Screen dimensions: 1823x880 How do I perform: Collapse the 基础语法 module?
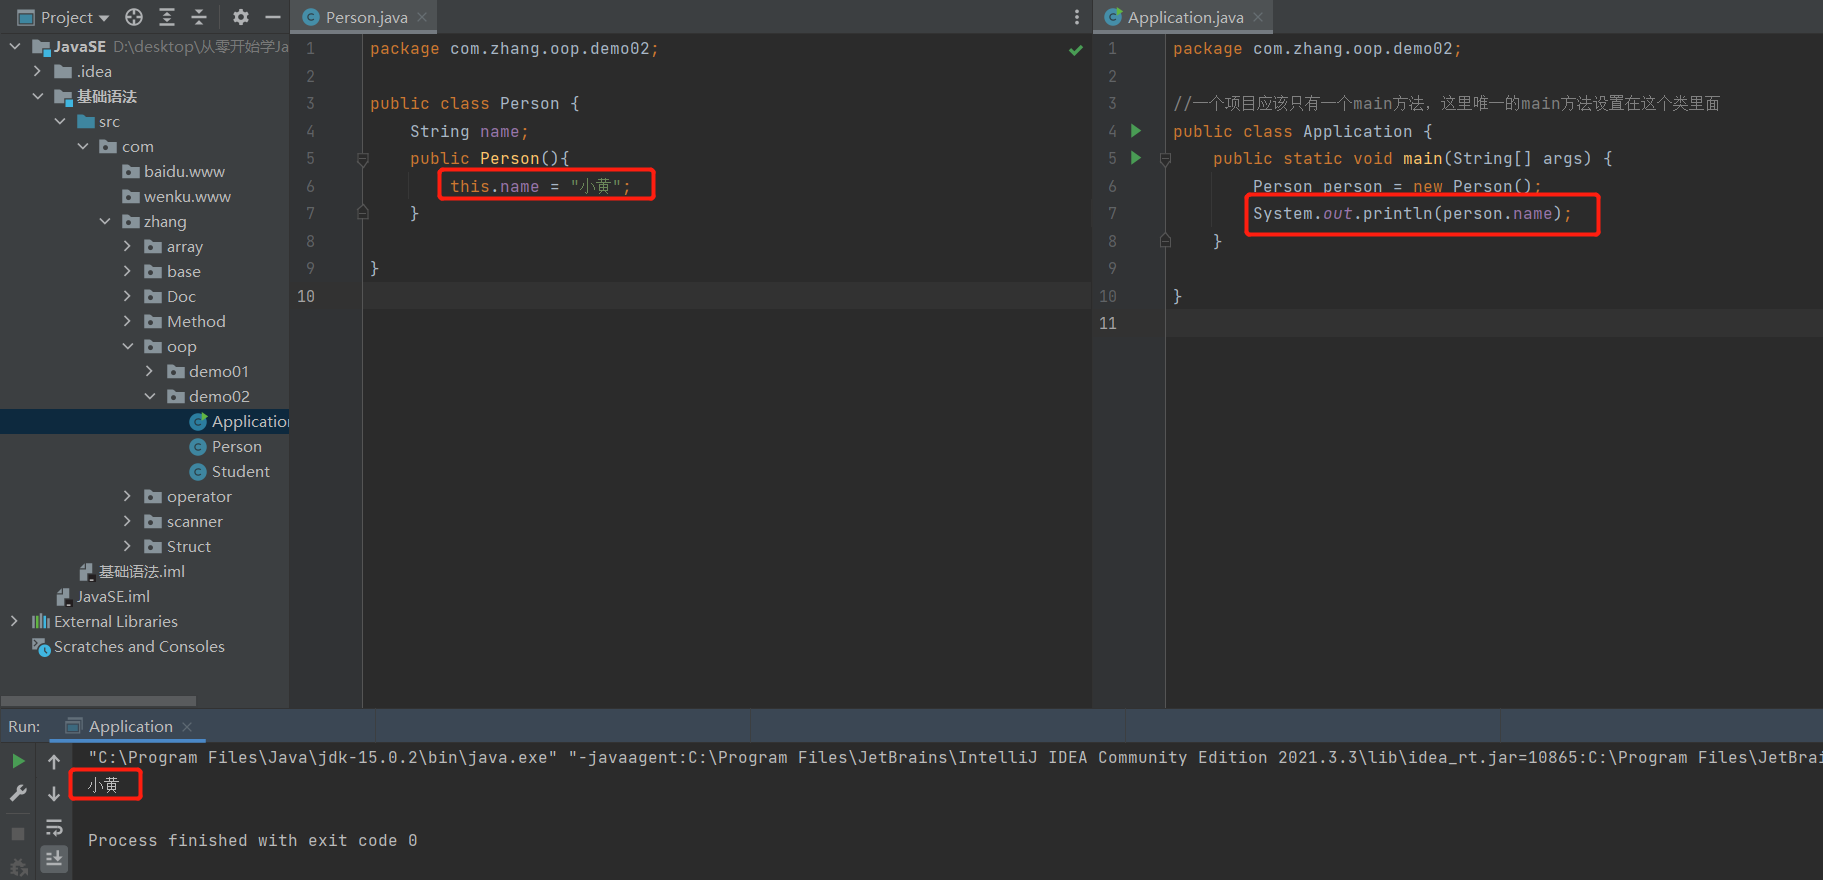38,96
